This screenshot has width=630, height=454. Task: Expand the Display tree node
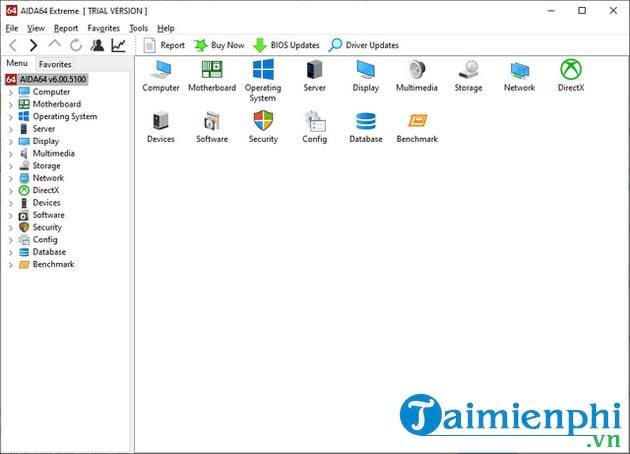tap(11, 142)
